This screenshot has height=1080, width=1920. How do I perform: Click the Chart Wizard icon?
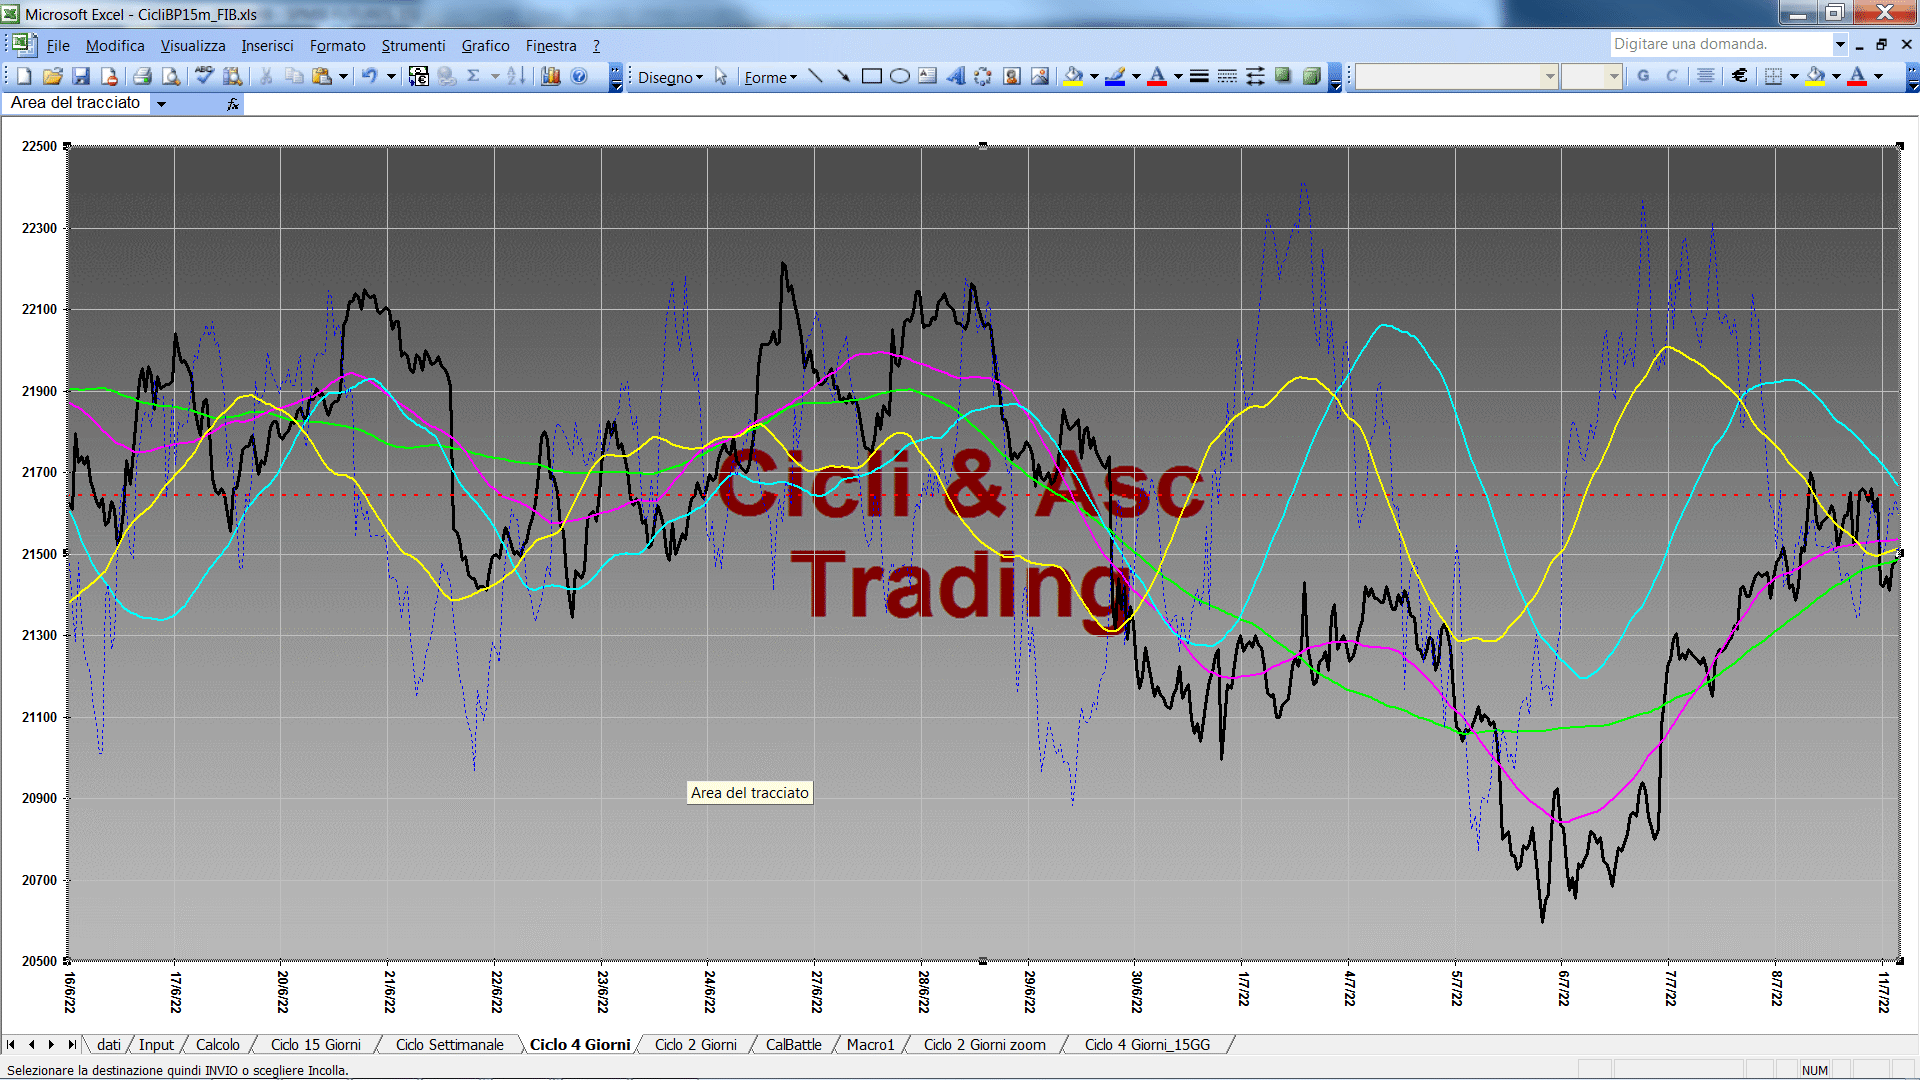coord(550,76)
